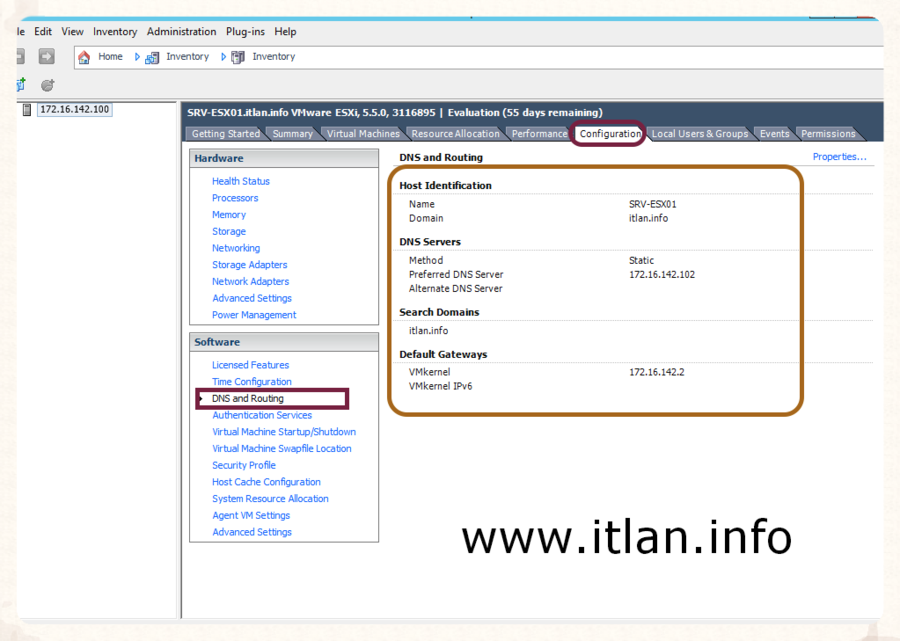Open the Plug-ins menu
The height and width of the screenshot is (641, 900).
[x=246, y=32]
